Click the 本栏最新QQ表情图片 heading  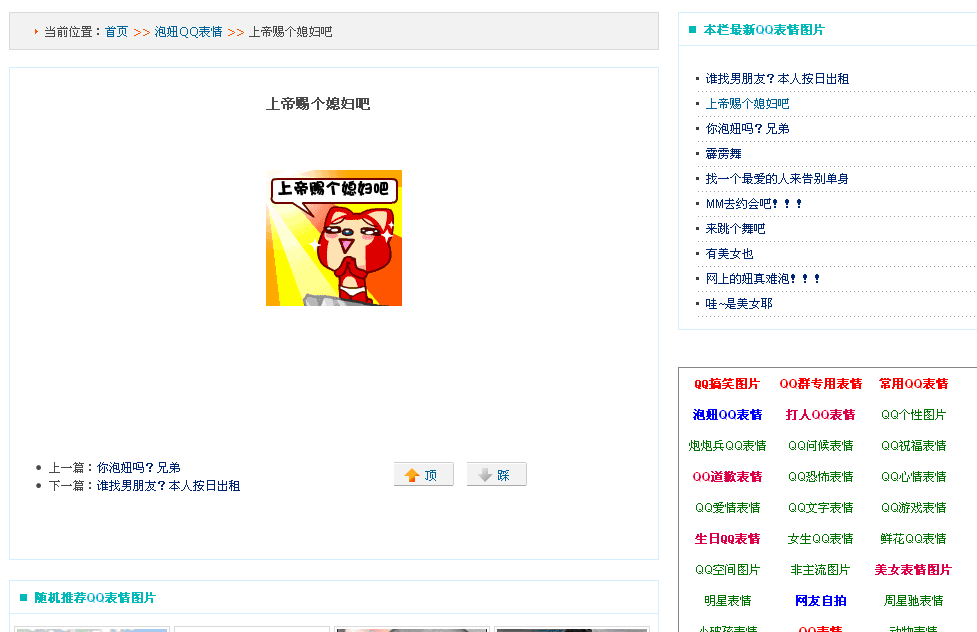(763, 29)
